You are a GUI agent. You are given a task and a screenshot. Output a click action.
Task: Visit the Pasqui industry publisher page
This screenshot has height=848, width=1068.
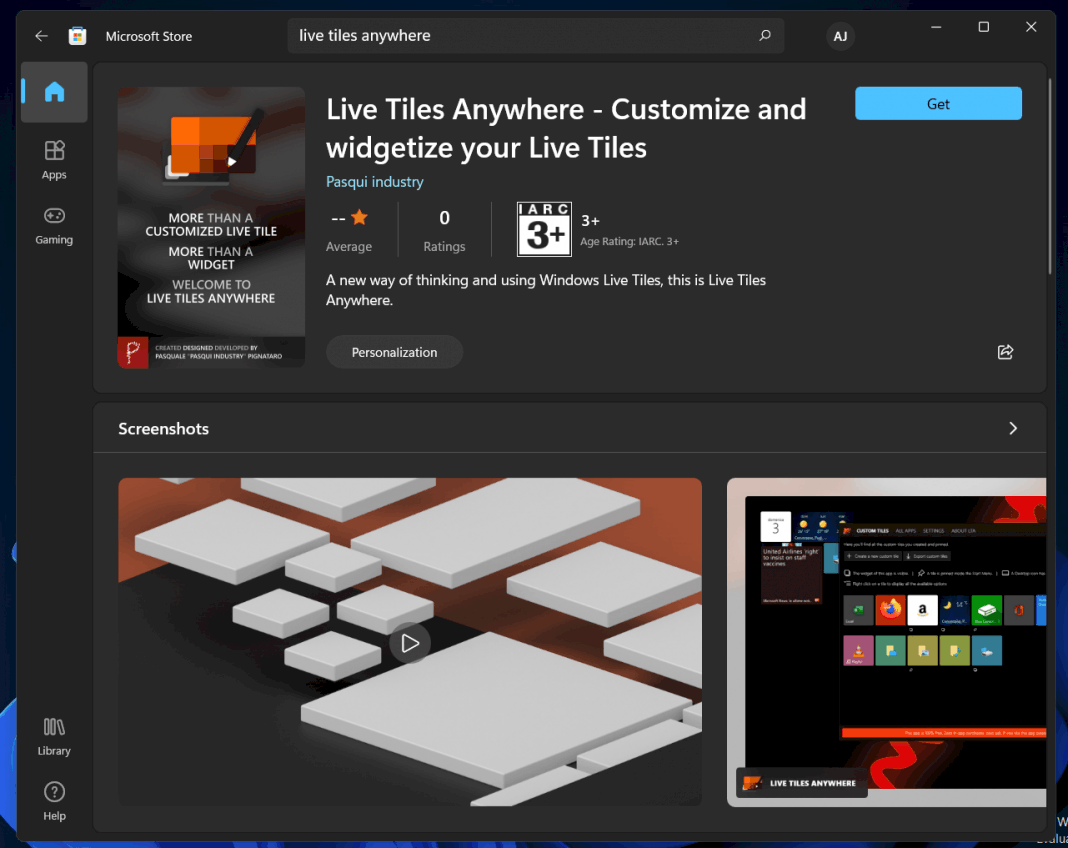coord(374,181)
